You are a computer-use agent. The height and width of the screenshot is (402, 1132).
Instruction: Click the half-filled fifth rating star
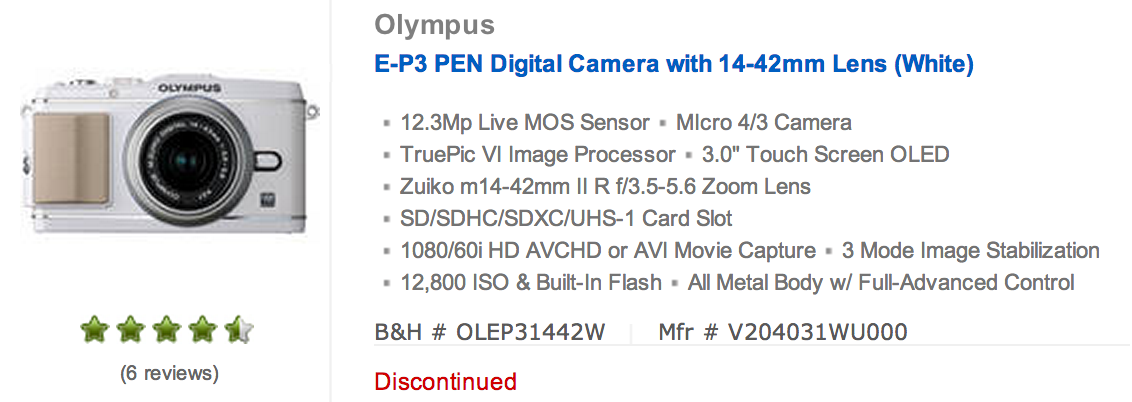[x=238, y=331]
